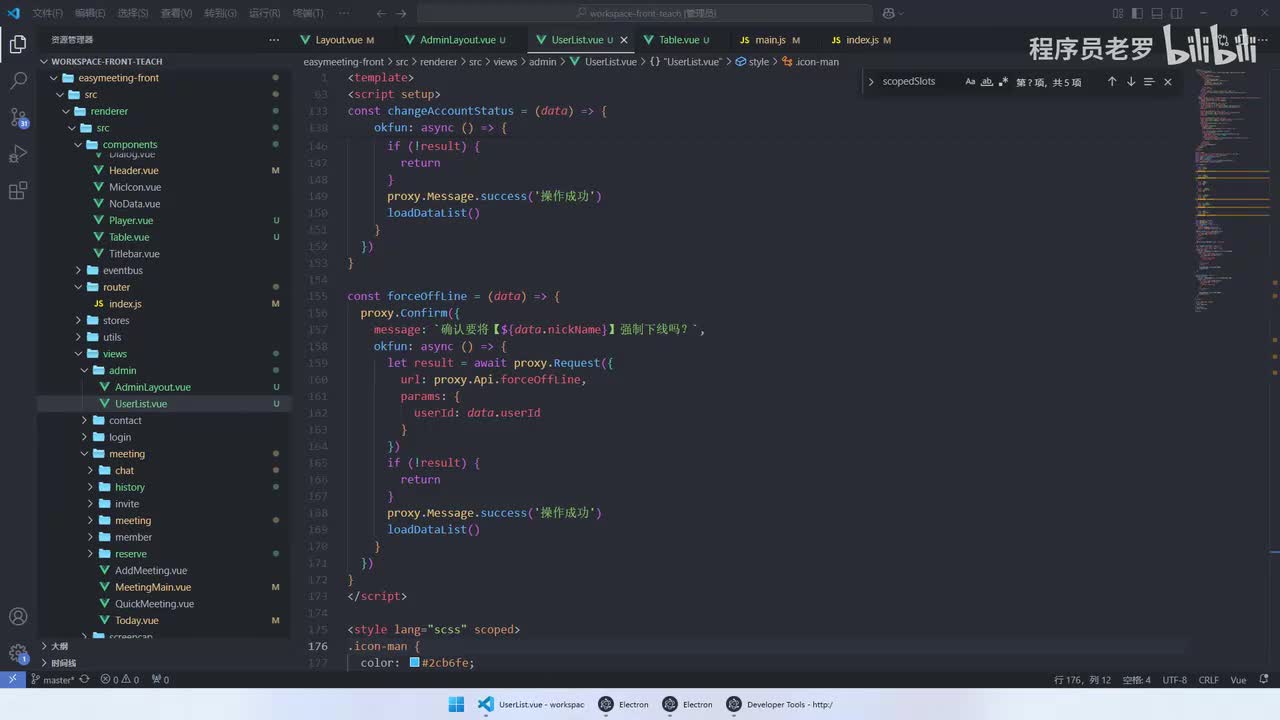1280x720 pixels.
Task: Click the master branch in status bar
Action: (x=52, y=680)
